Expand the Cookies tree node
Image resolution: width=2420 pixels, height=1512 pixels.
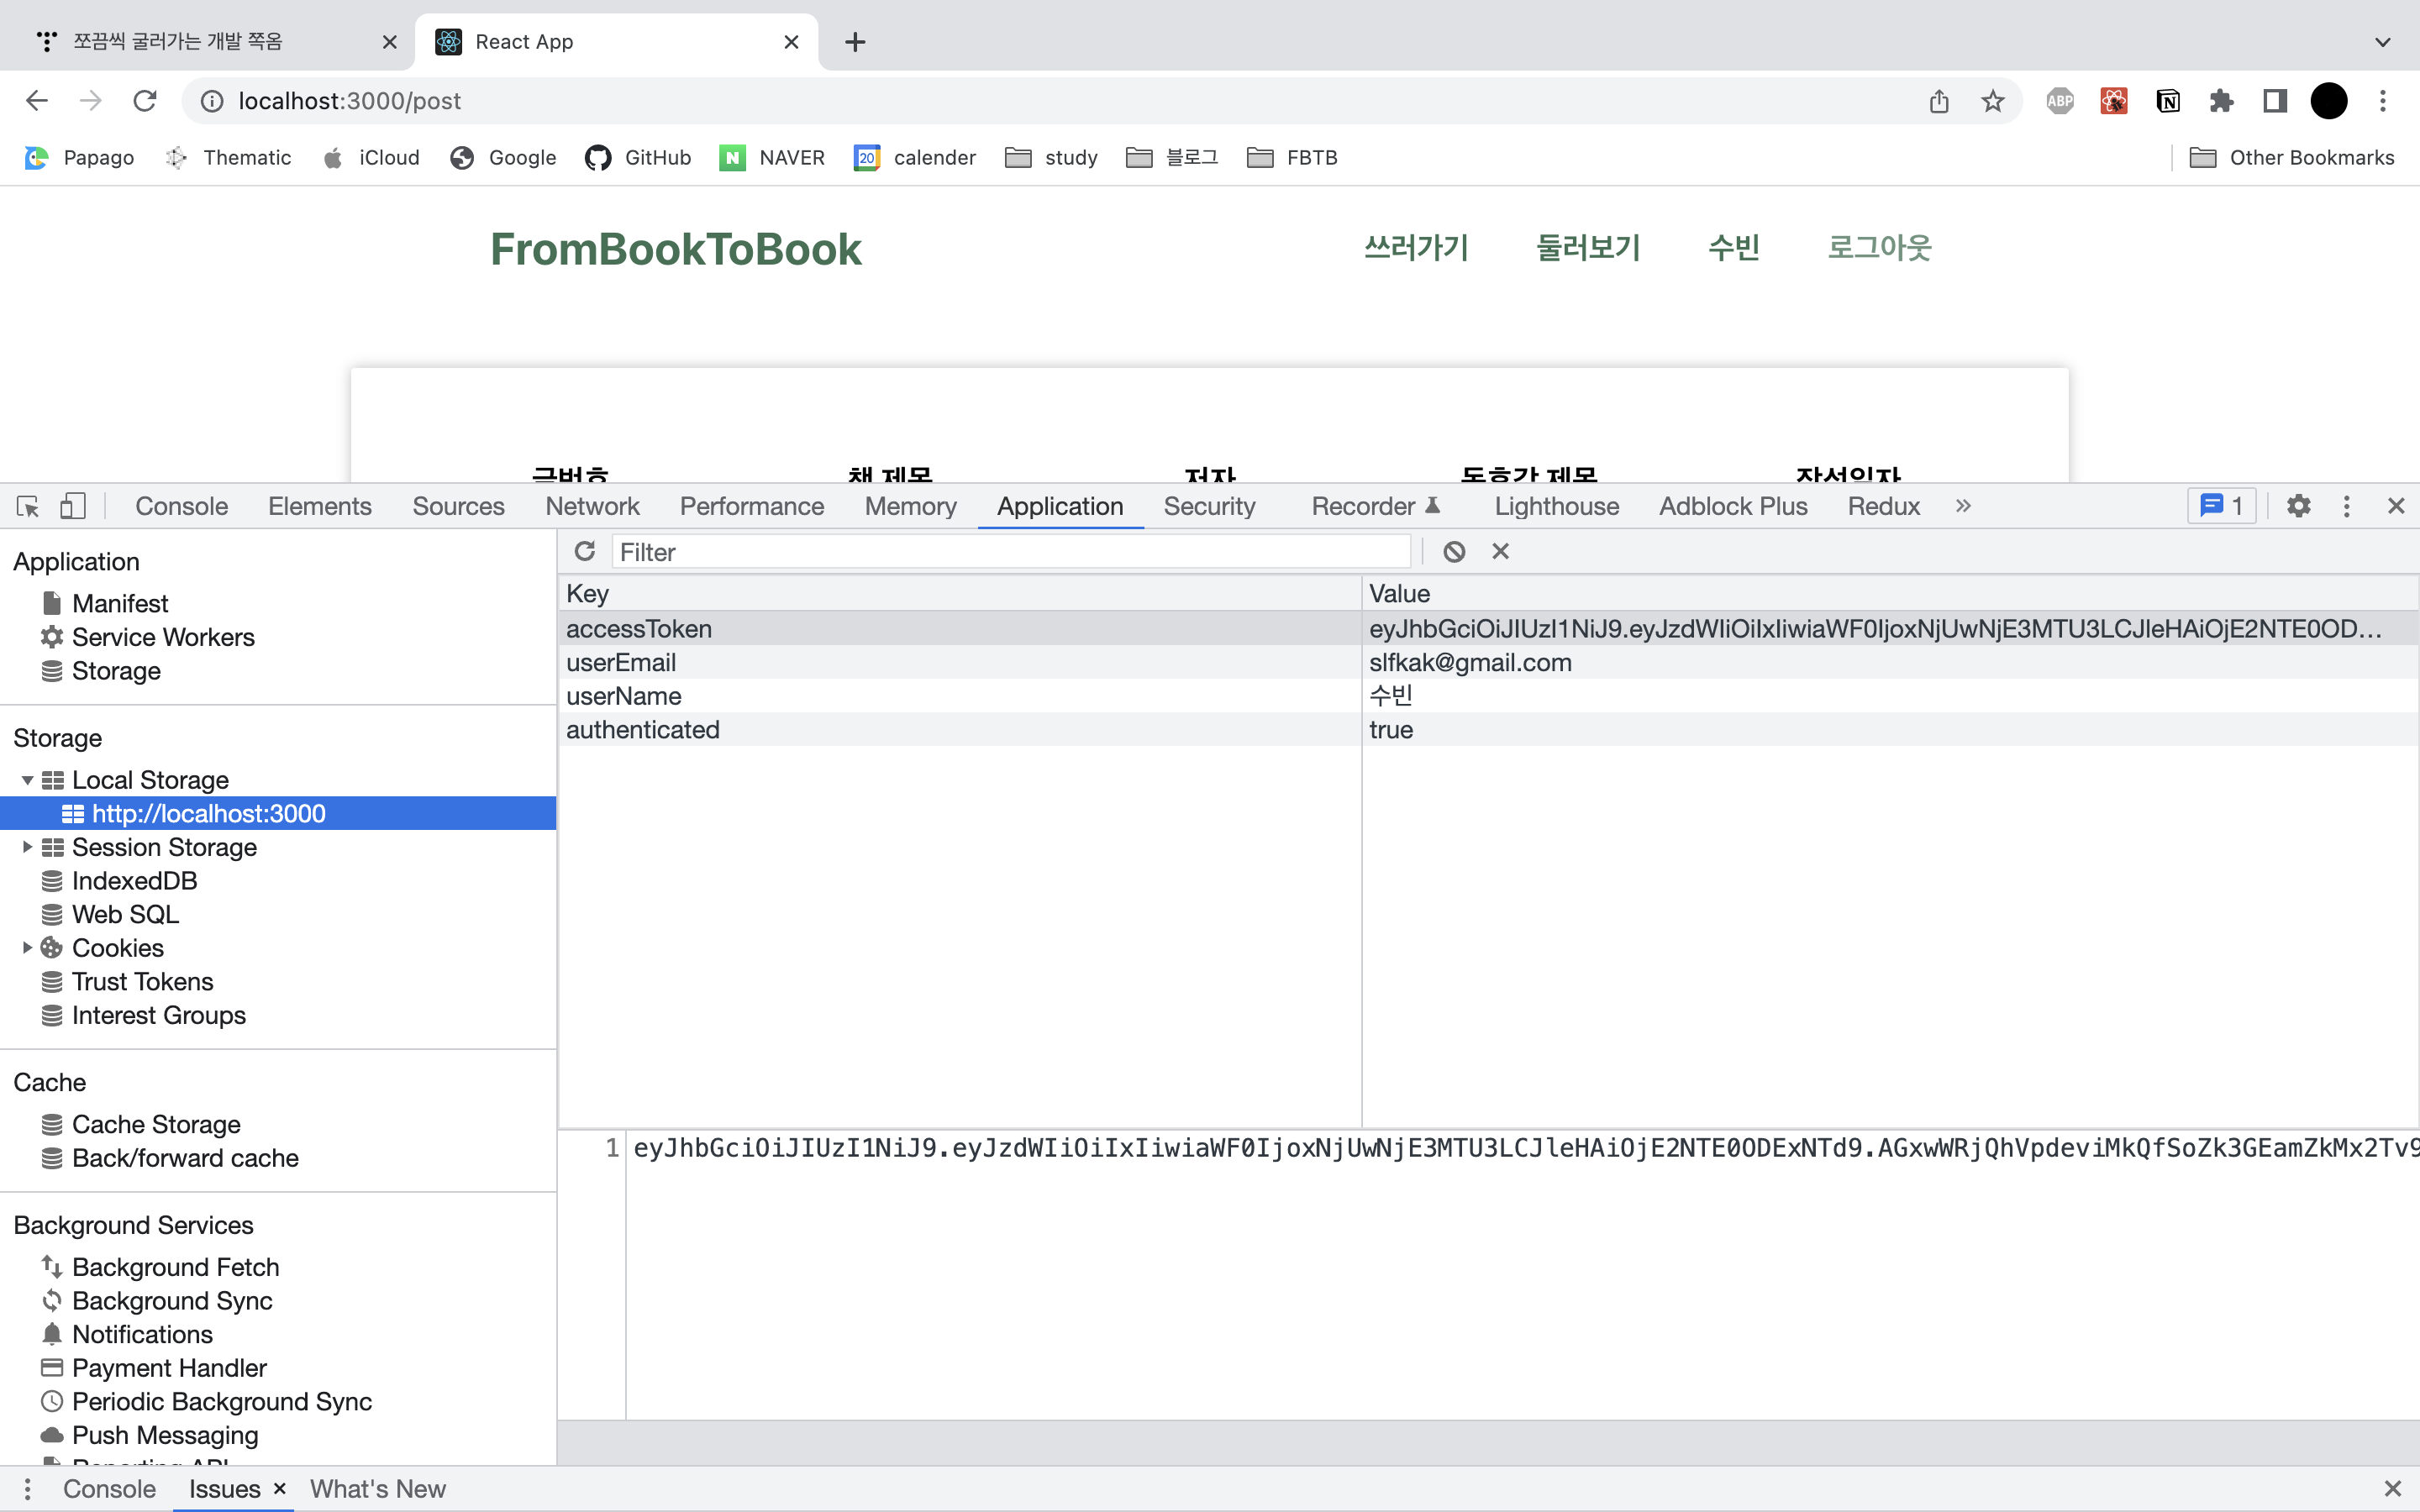click(x=27, y=948)
